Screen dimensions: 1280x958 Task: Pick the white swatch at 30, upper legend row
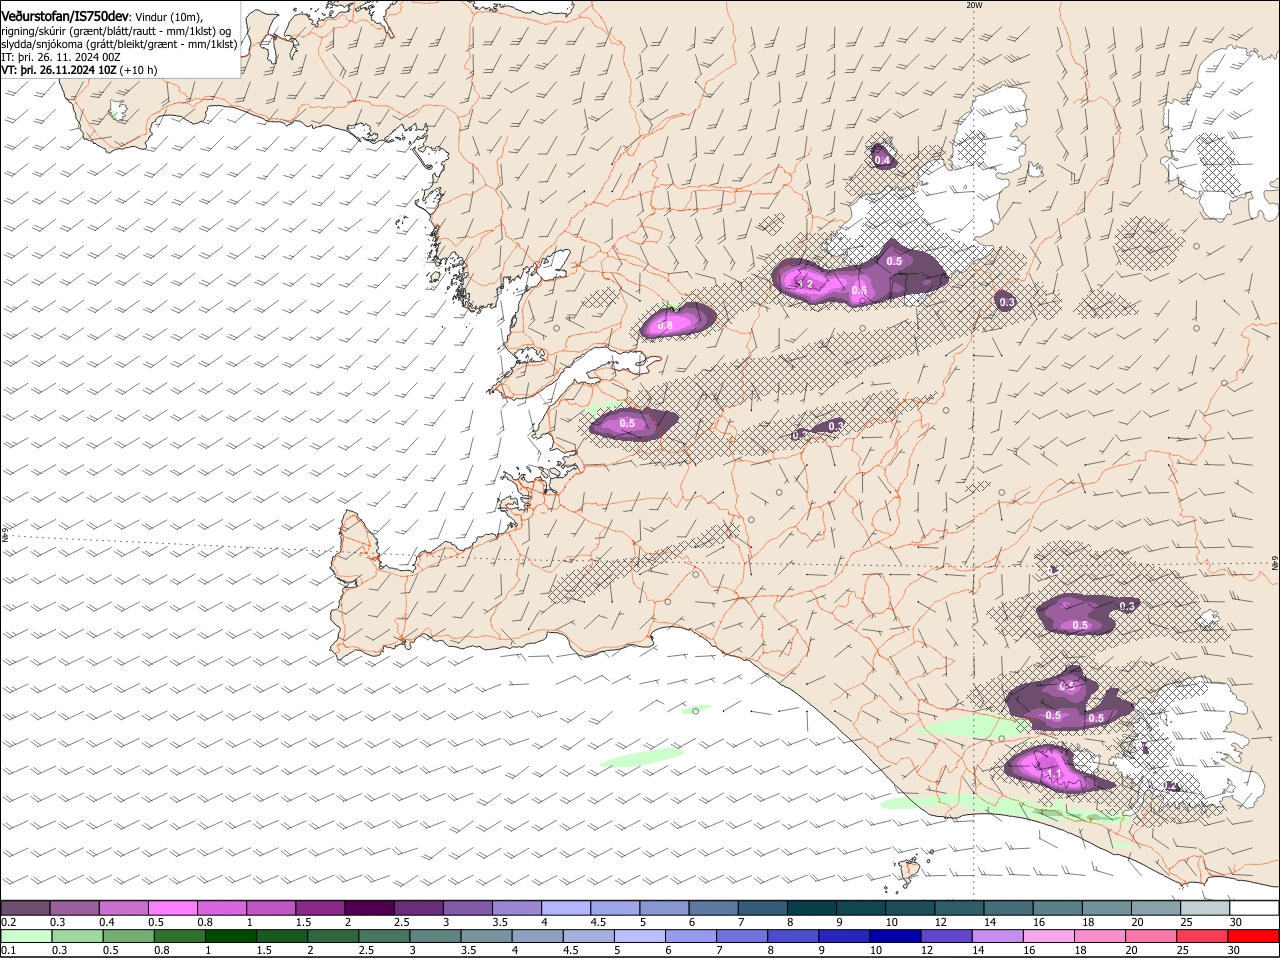[x=1254, y=908]
